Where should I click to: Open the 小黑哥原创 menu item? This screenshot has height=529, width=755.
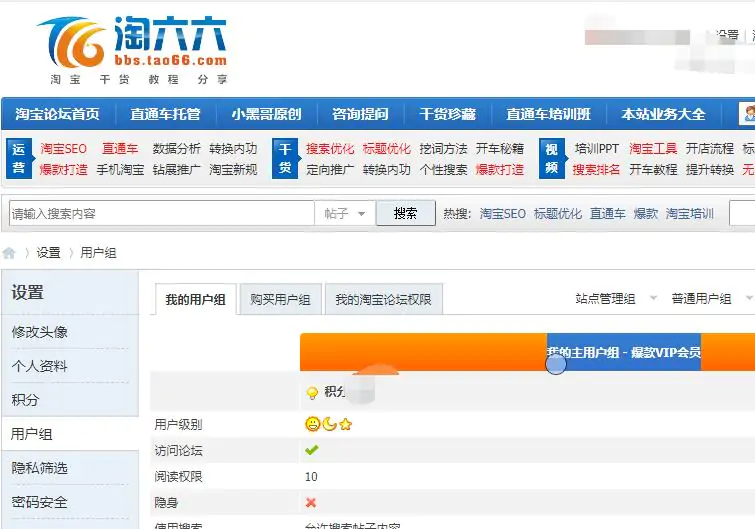click(x=266, y=114)
